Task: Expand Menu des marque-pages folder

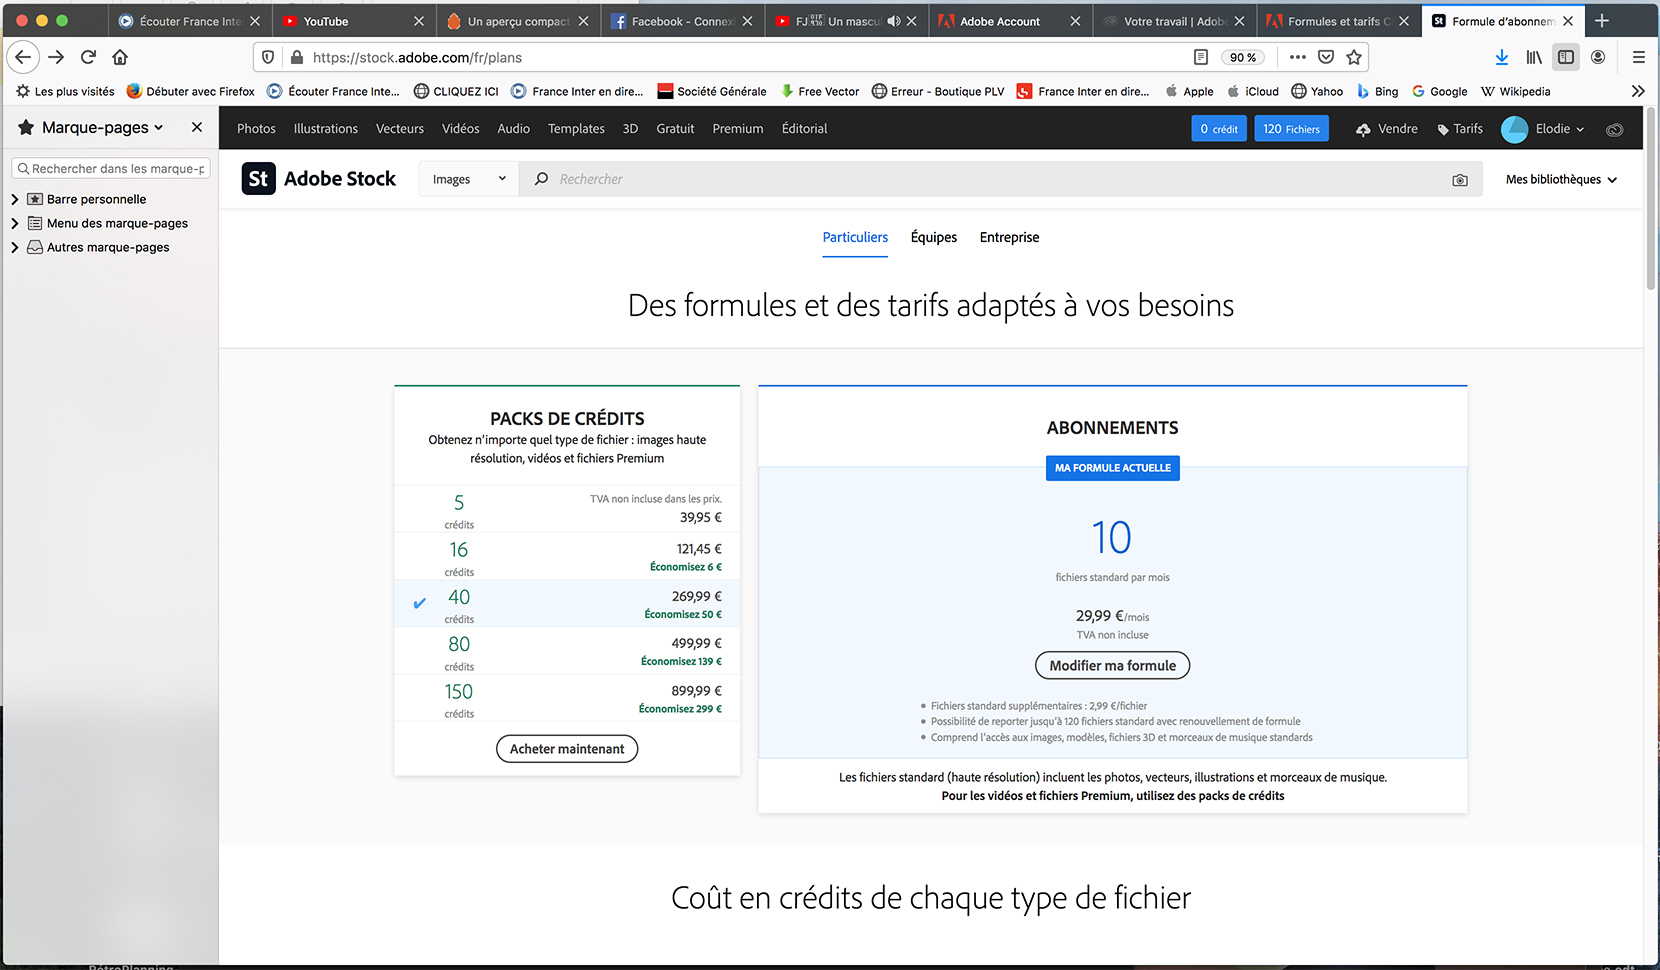Action: point(15,223)
